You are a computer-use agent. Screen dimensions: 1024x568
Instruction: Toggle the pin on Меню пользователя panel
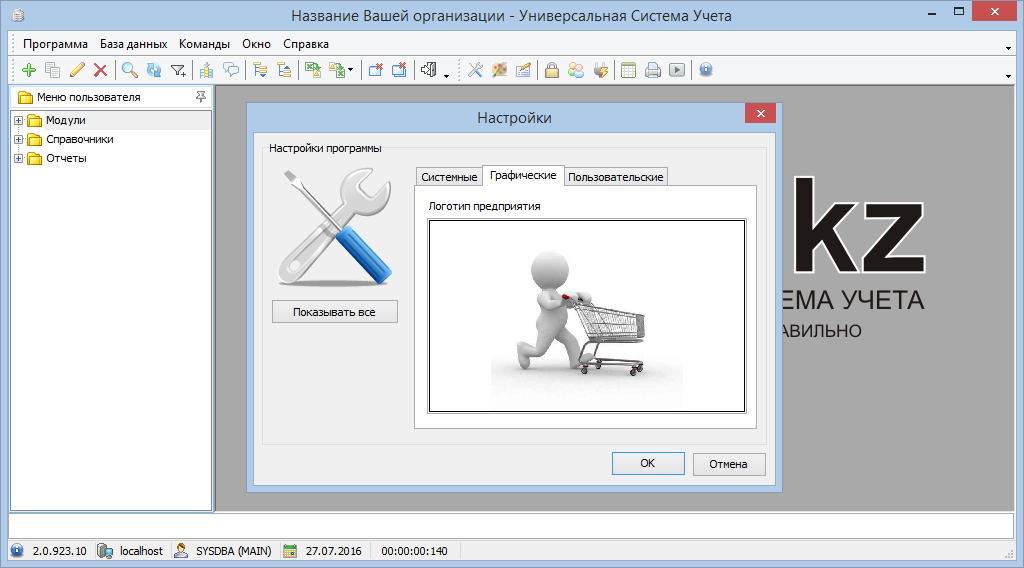click(x=201, y=97)
